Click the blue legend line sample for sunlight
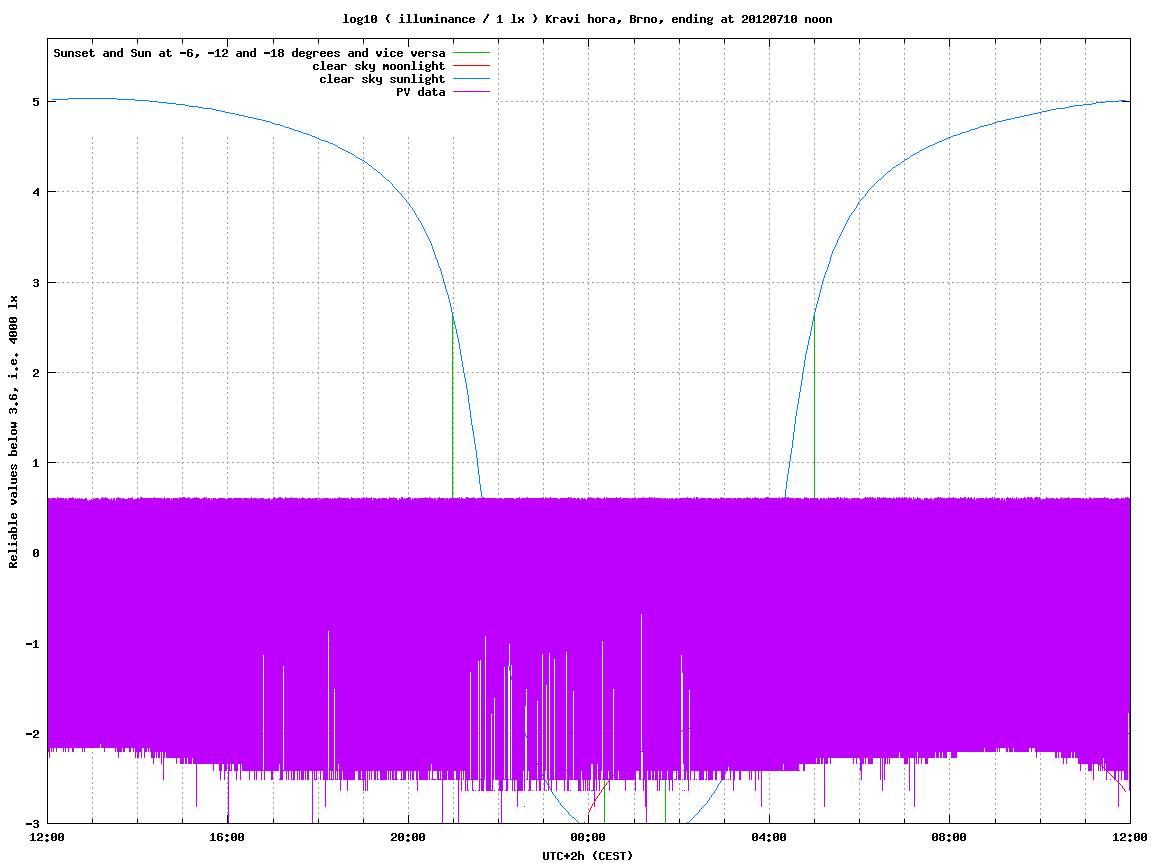 point(471,79)
